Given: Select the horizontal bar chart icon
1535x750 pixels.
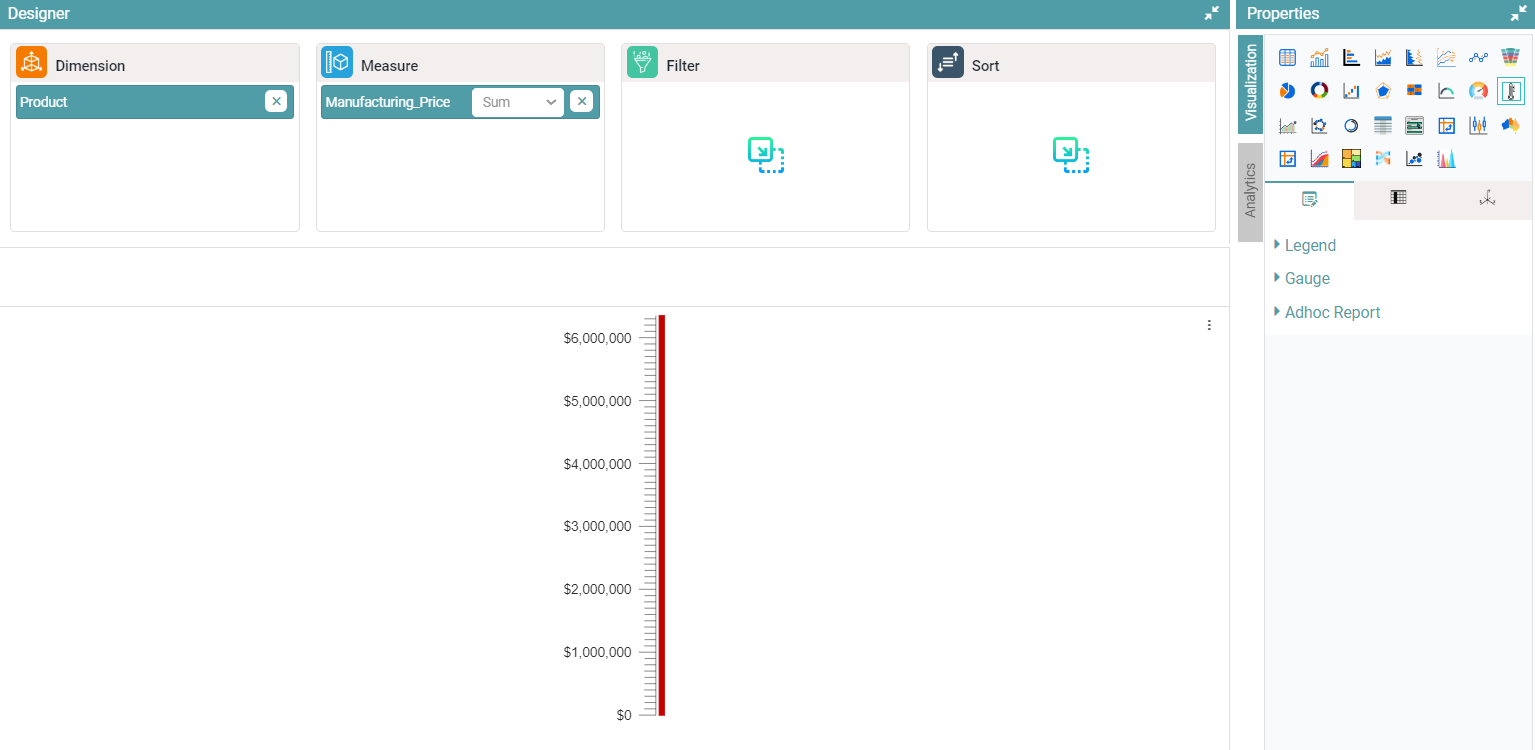Looking at the screenshot, I should coord(1351,58).
